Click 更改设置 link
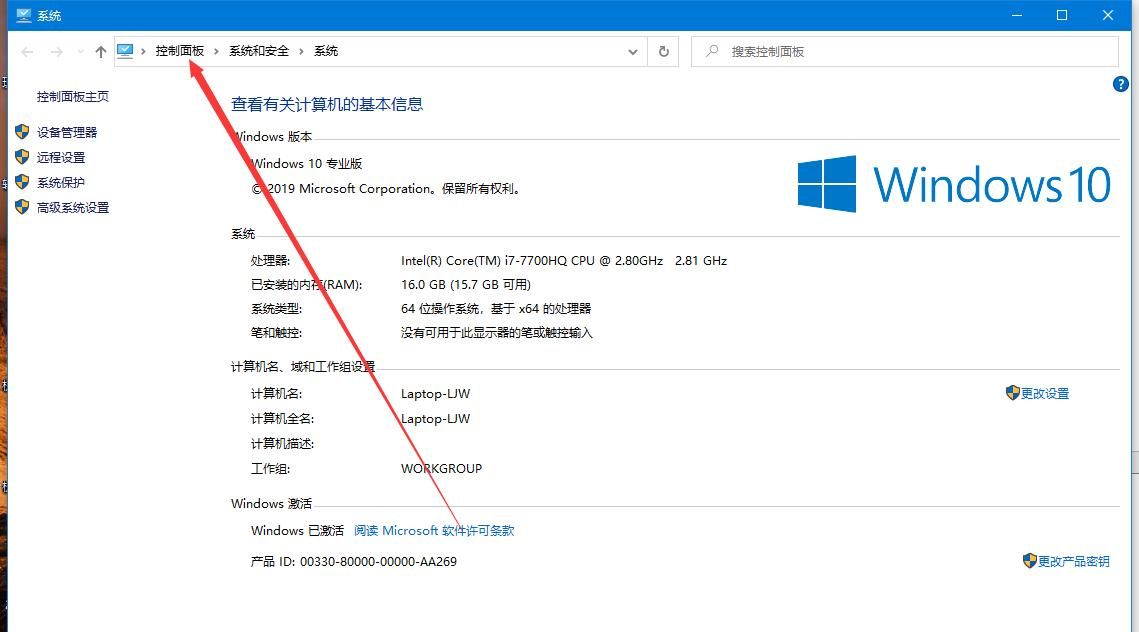Screen dimensions: 1139x632 point(1045,394)
